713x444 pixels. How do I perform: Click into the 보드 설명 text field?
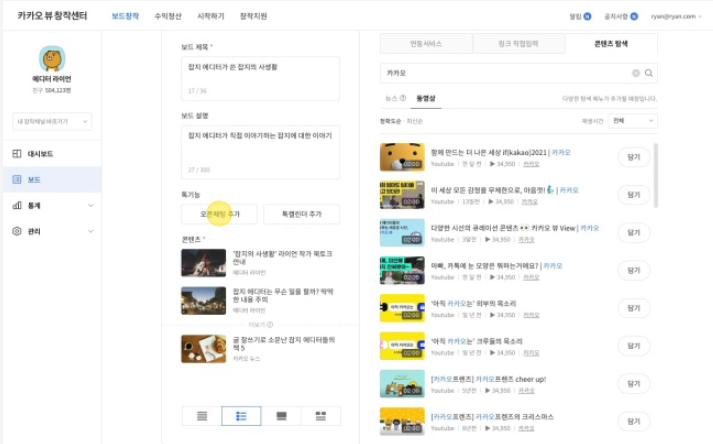click(x=260, y=152)
